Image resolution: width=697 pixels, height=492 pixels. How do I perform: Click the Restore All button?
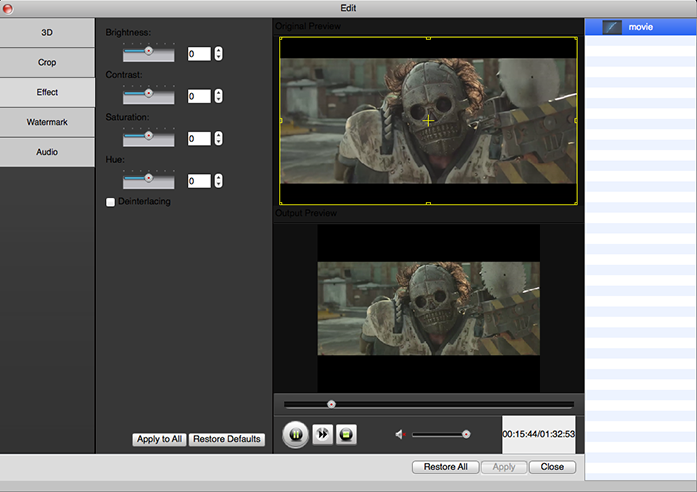pyautogui.click(x=445, y=467)
